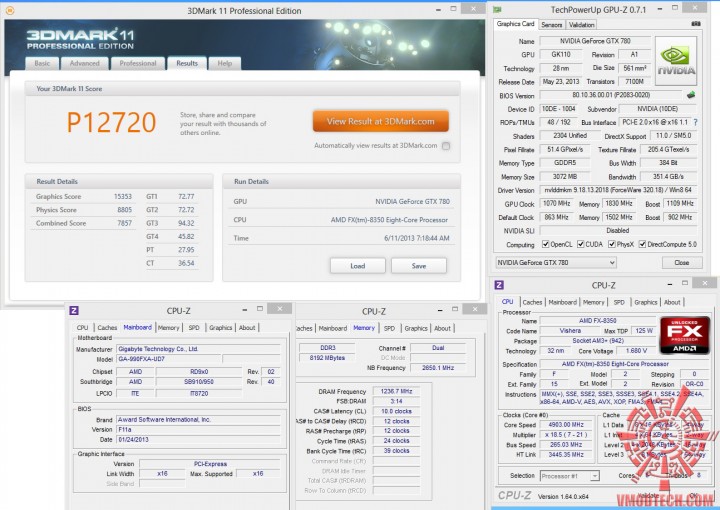This screenshot has width=720, height=510.
Task: Click the BIOS version F11a field
Action: click(x=198, y=430)
